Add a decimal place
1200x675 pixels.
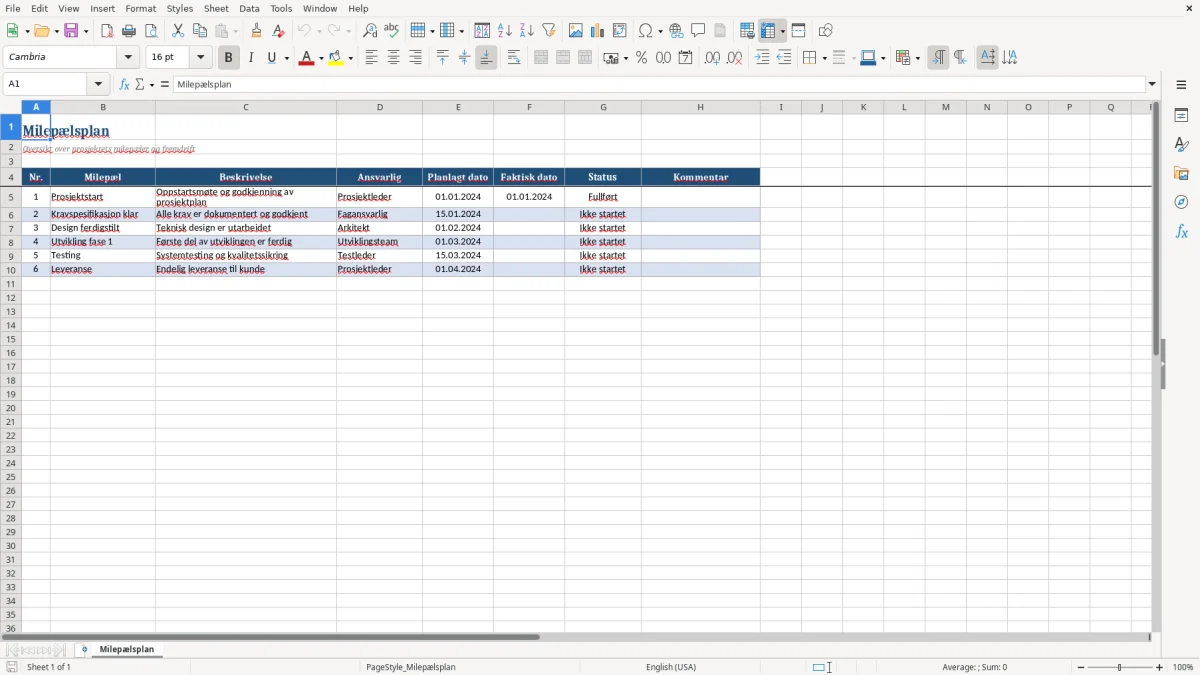[712, 58]
